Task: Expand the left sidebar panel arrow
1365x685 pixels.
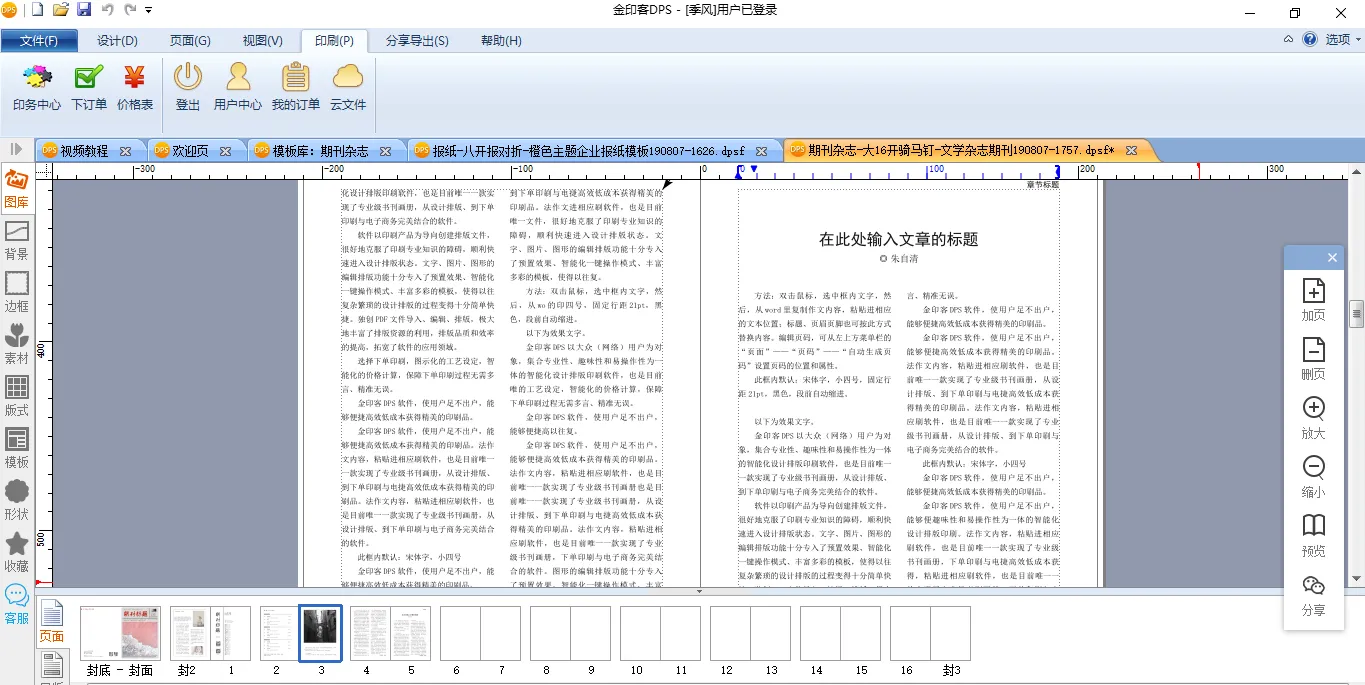Action: (x=16, y=149)
